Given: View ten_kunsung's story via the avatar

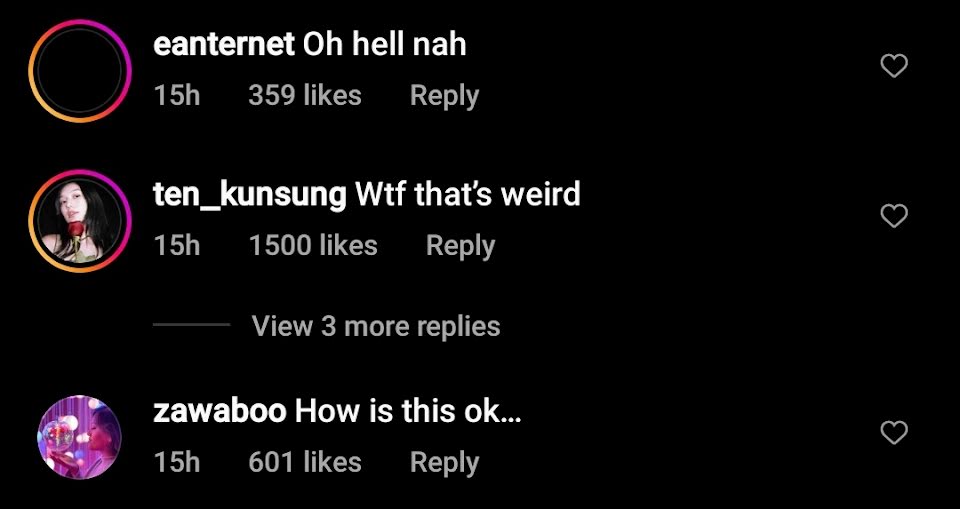Looking at the screenshot, I should click(x=80, y=221).
